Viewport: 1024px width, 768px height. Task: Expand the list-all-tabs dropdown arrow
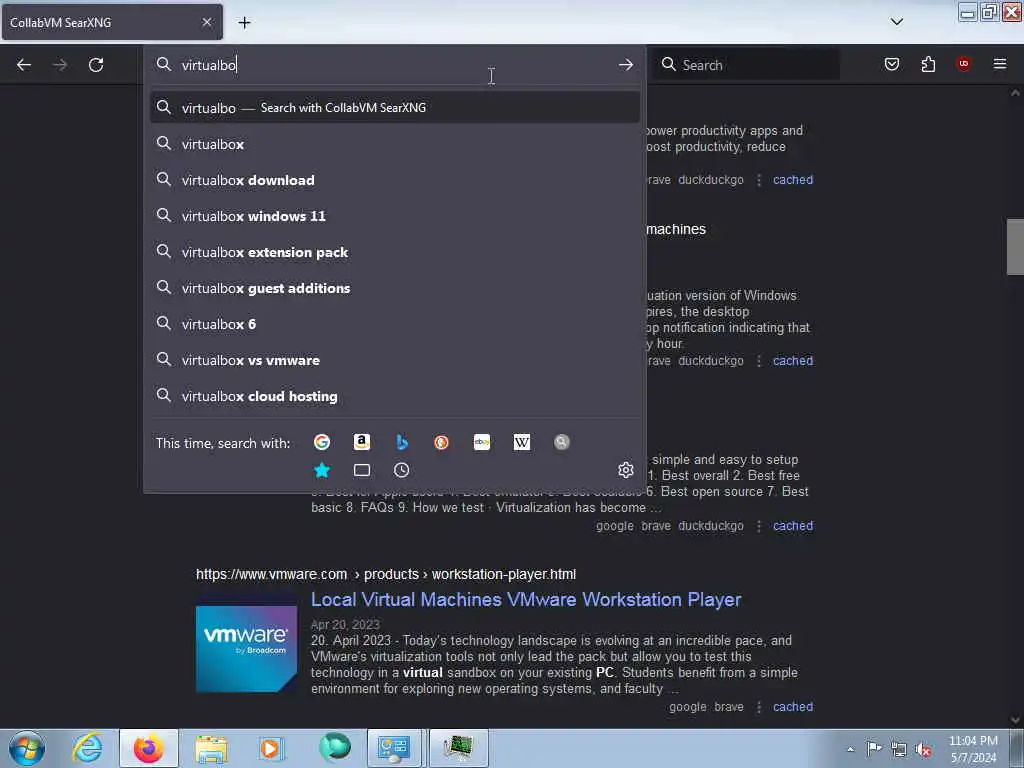897,22
